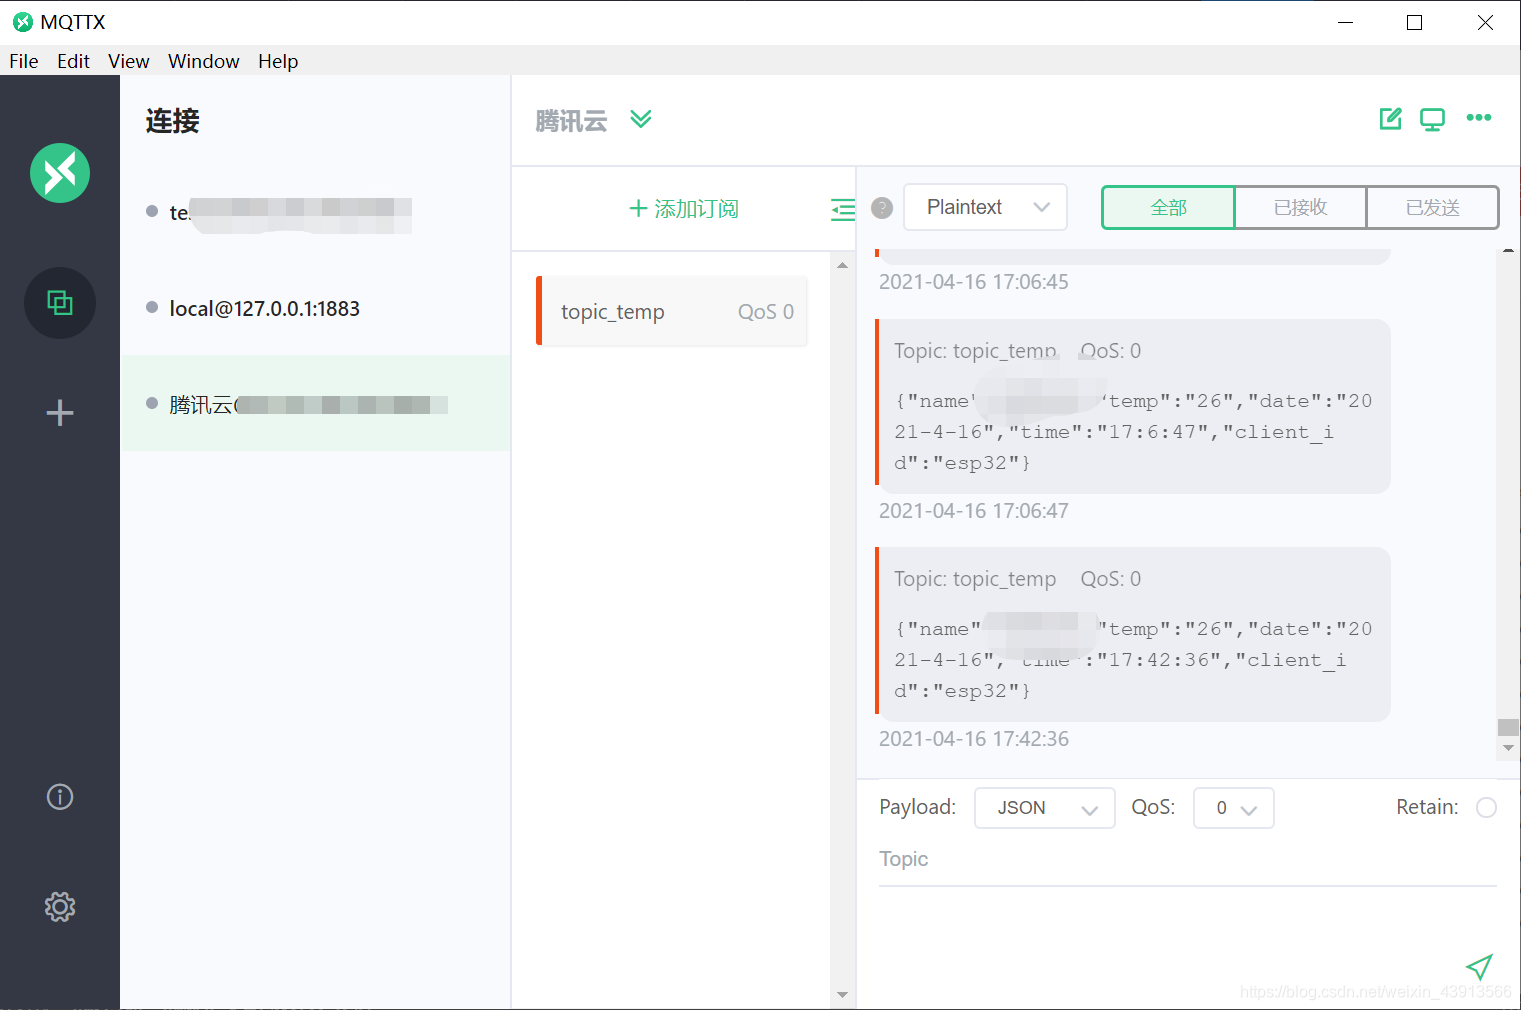Open the scripts panel in the sidebar
The width and height of the screenshot is (1521, 1010).
[x=60, y=303]
